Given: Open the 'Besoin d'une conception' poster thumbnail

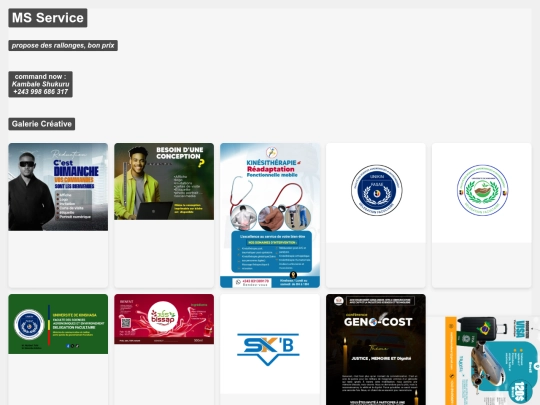Looking at the screenshot, I should [x=164, y=181].
